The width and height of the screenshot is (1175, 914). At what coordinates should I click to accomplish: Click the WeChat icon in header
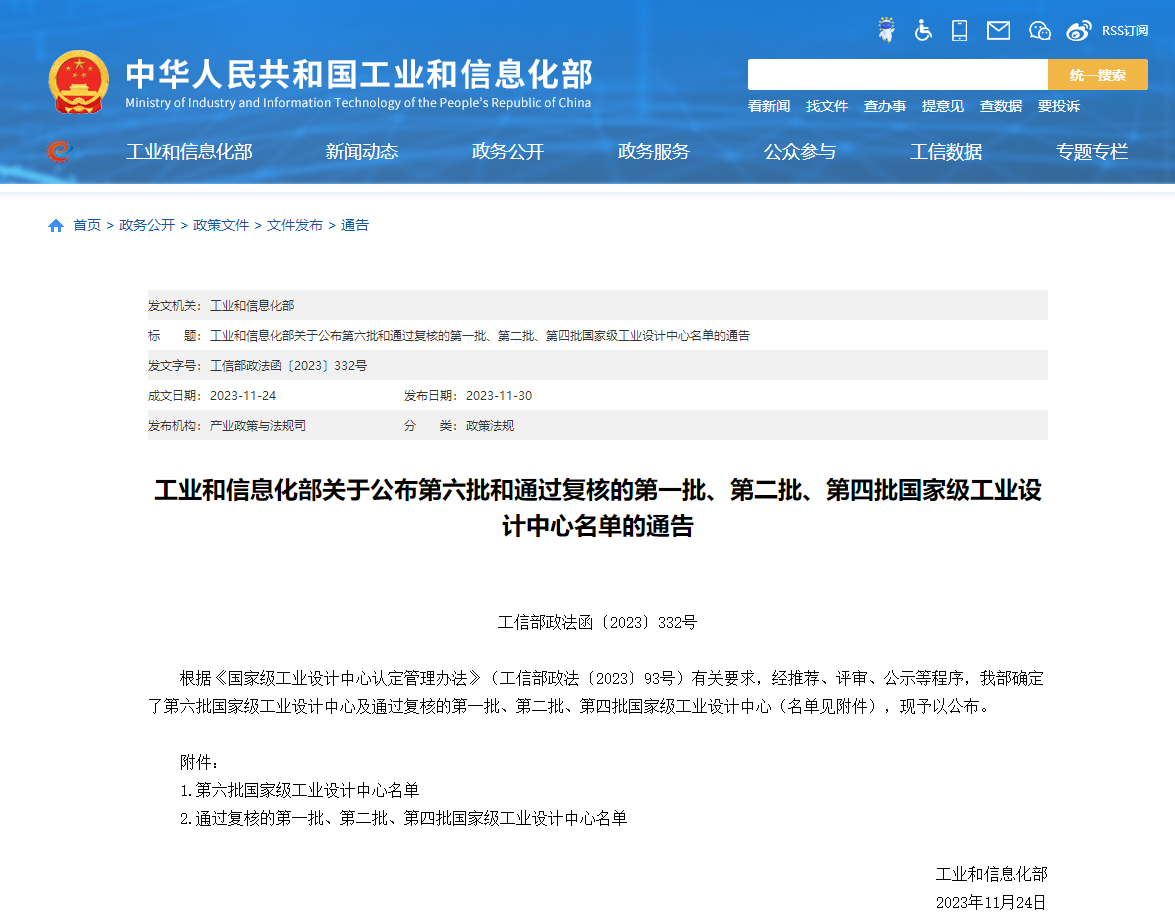[1040, 30]
